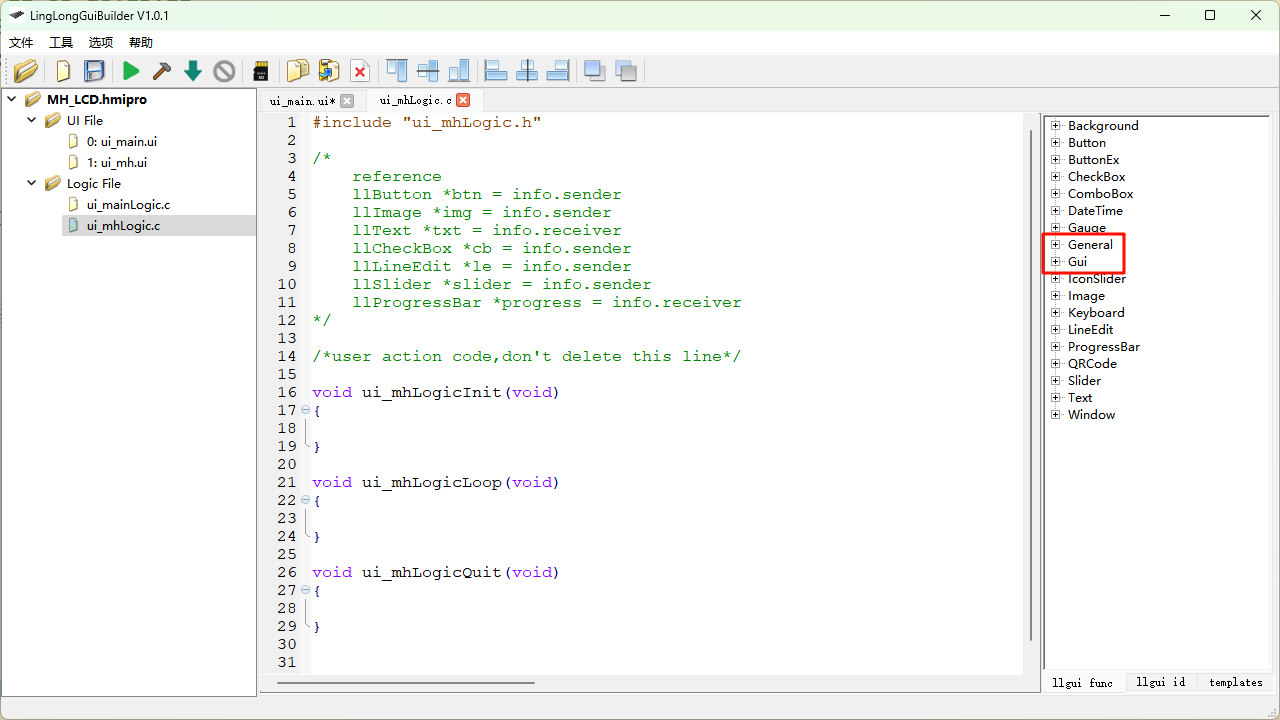Switch to the templates tab

(1235, 682)
